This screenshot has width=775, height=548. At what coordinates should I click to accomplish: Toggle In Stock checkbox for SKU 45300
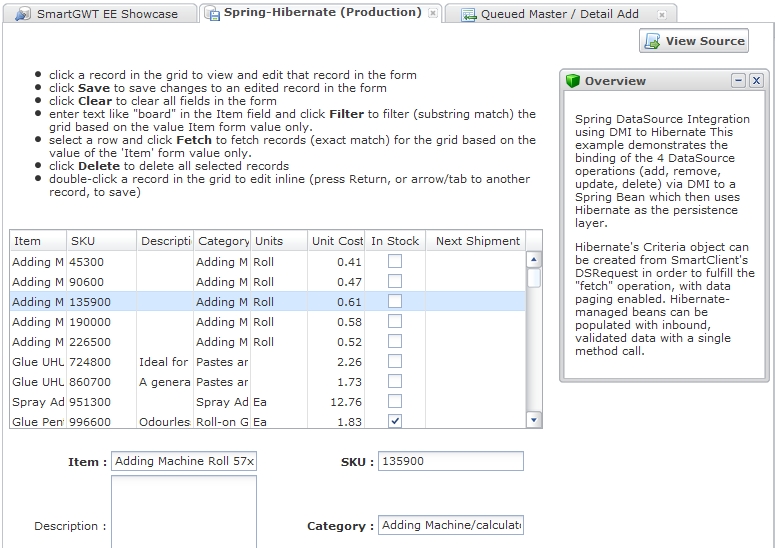point(395,261)
